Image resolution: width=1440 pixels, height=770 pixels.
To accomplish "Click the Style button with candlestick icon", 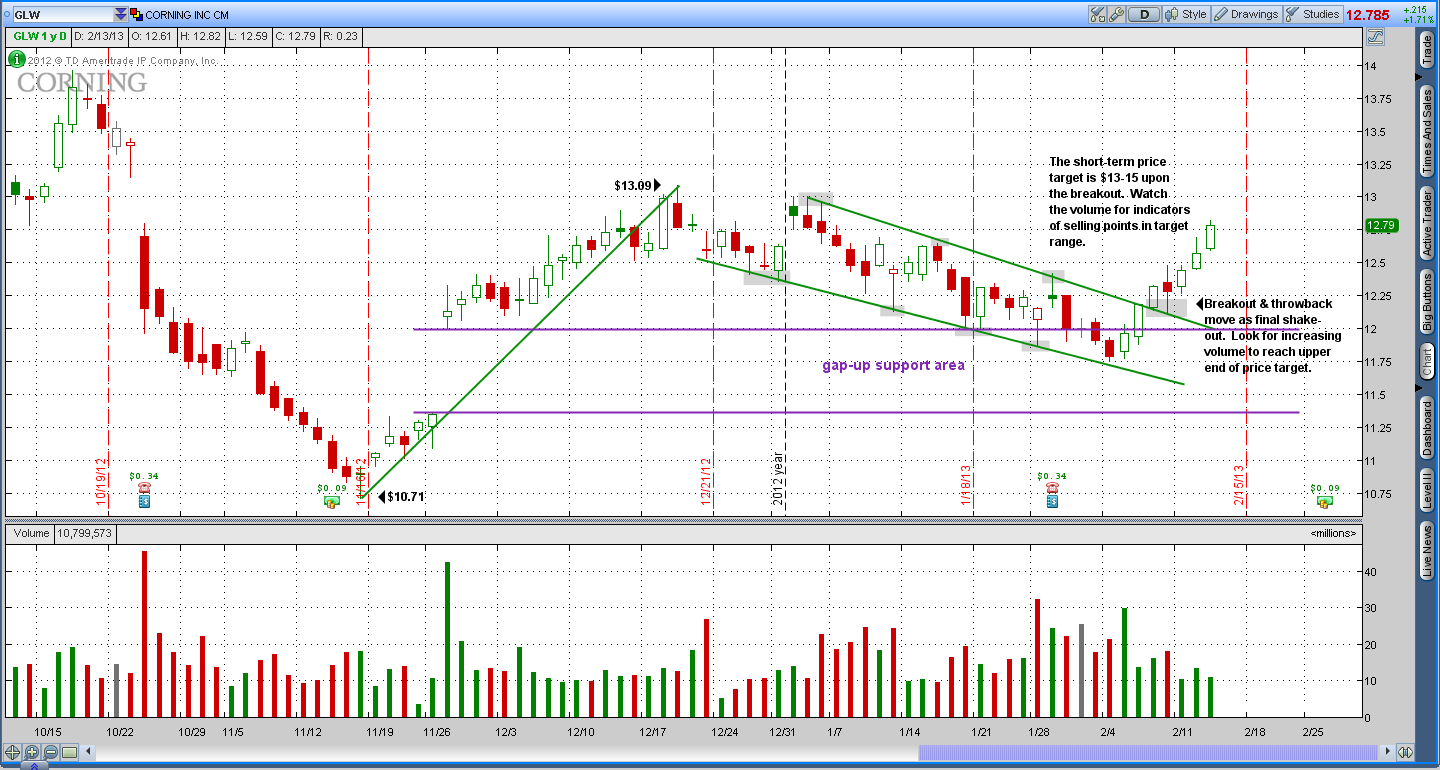I will point(1186,14).
